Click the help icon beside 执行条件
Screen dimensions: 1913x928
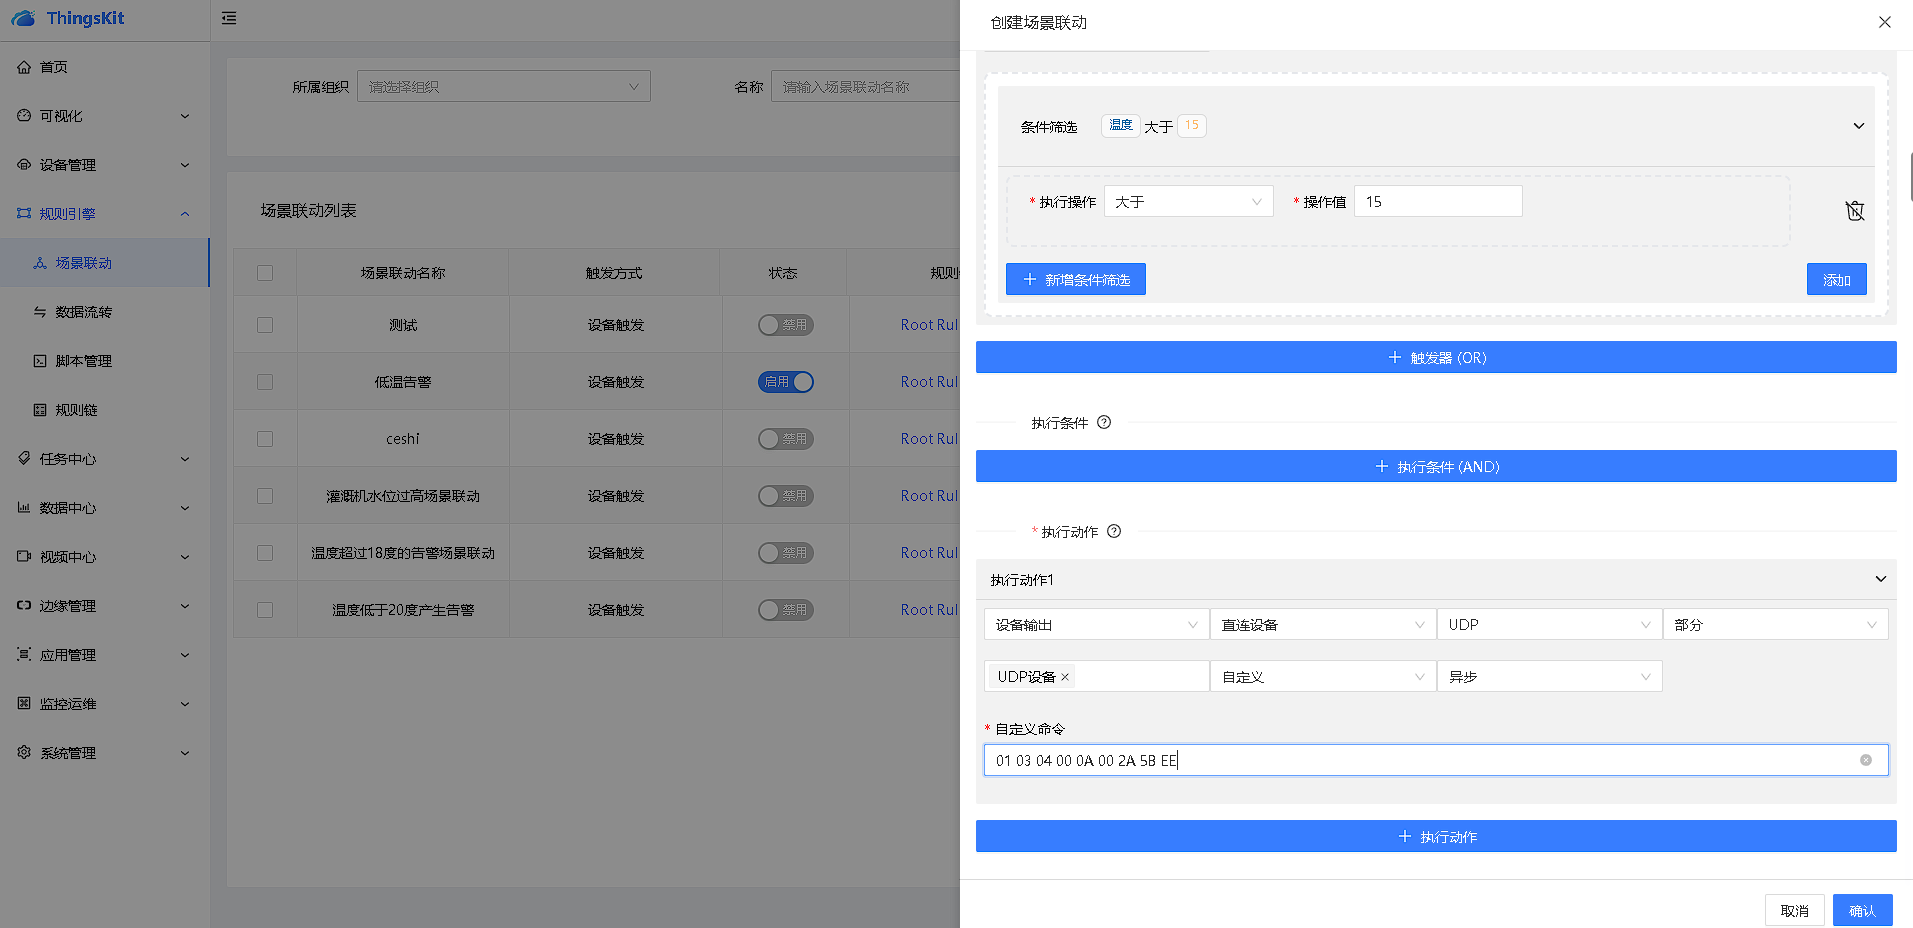pos(1104,423)
